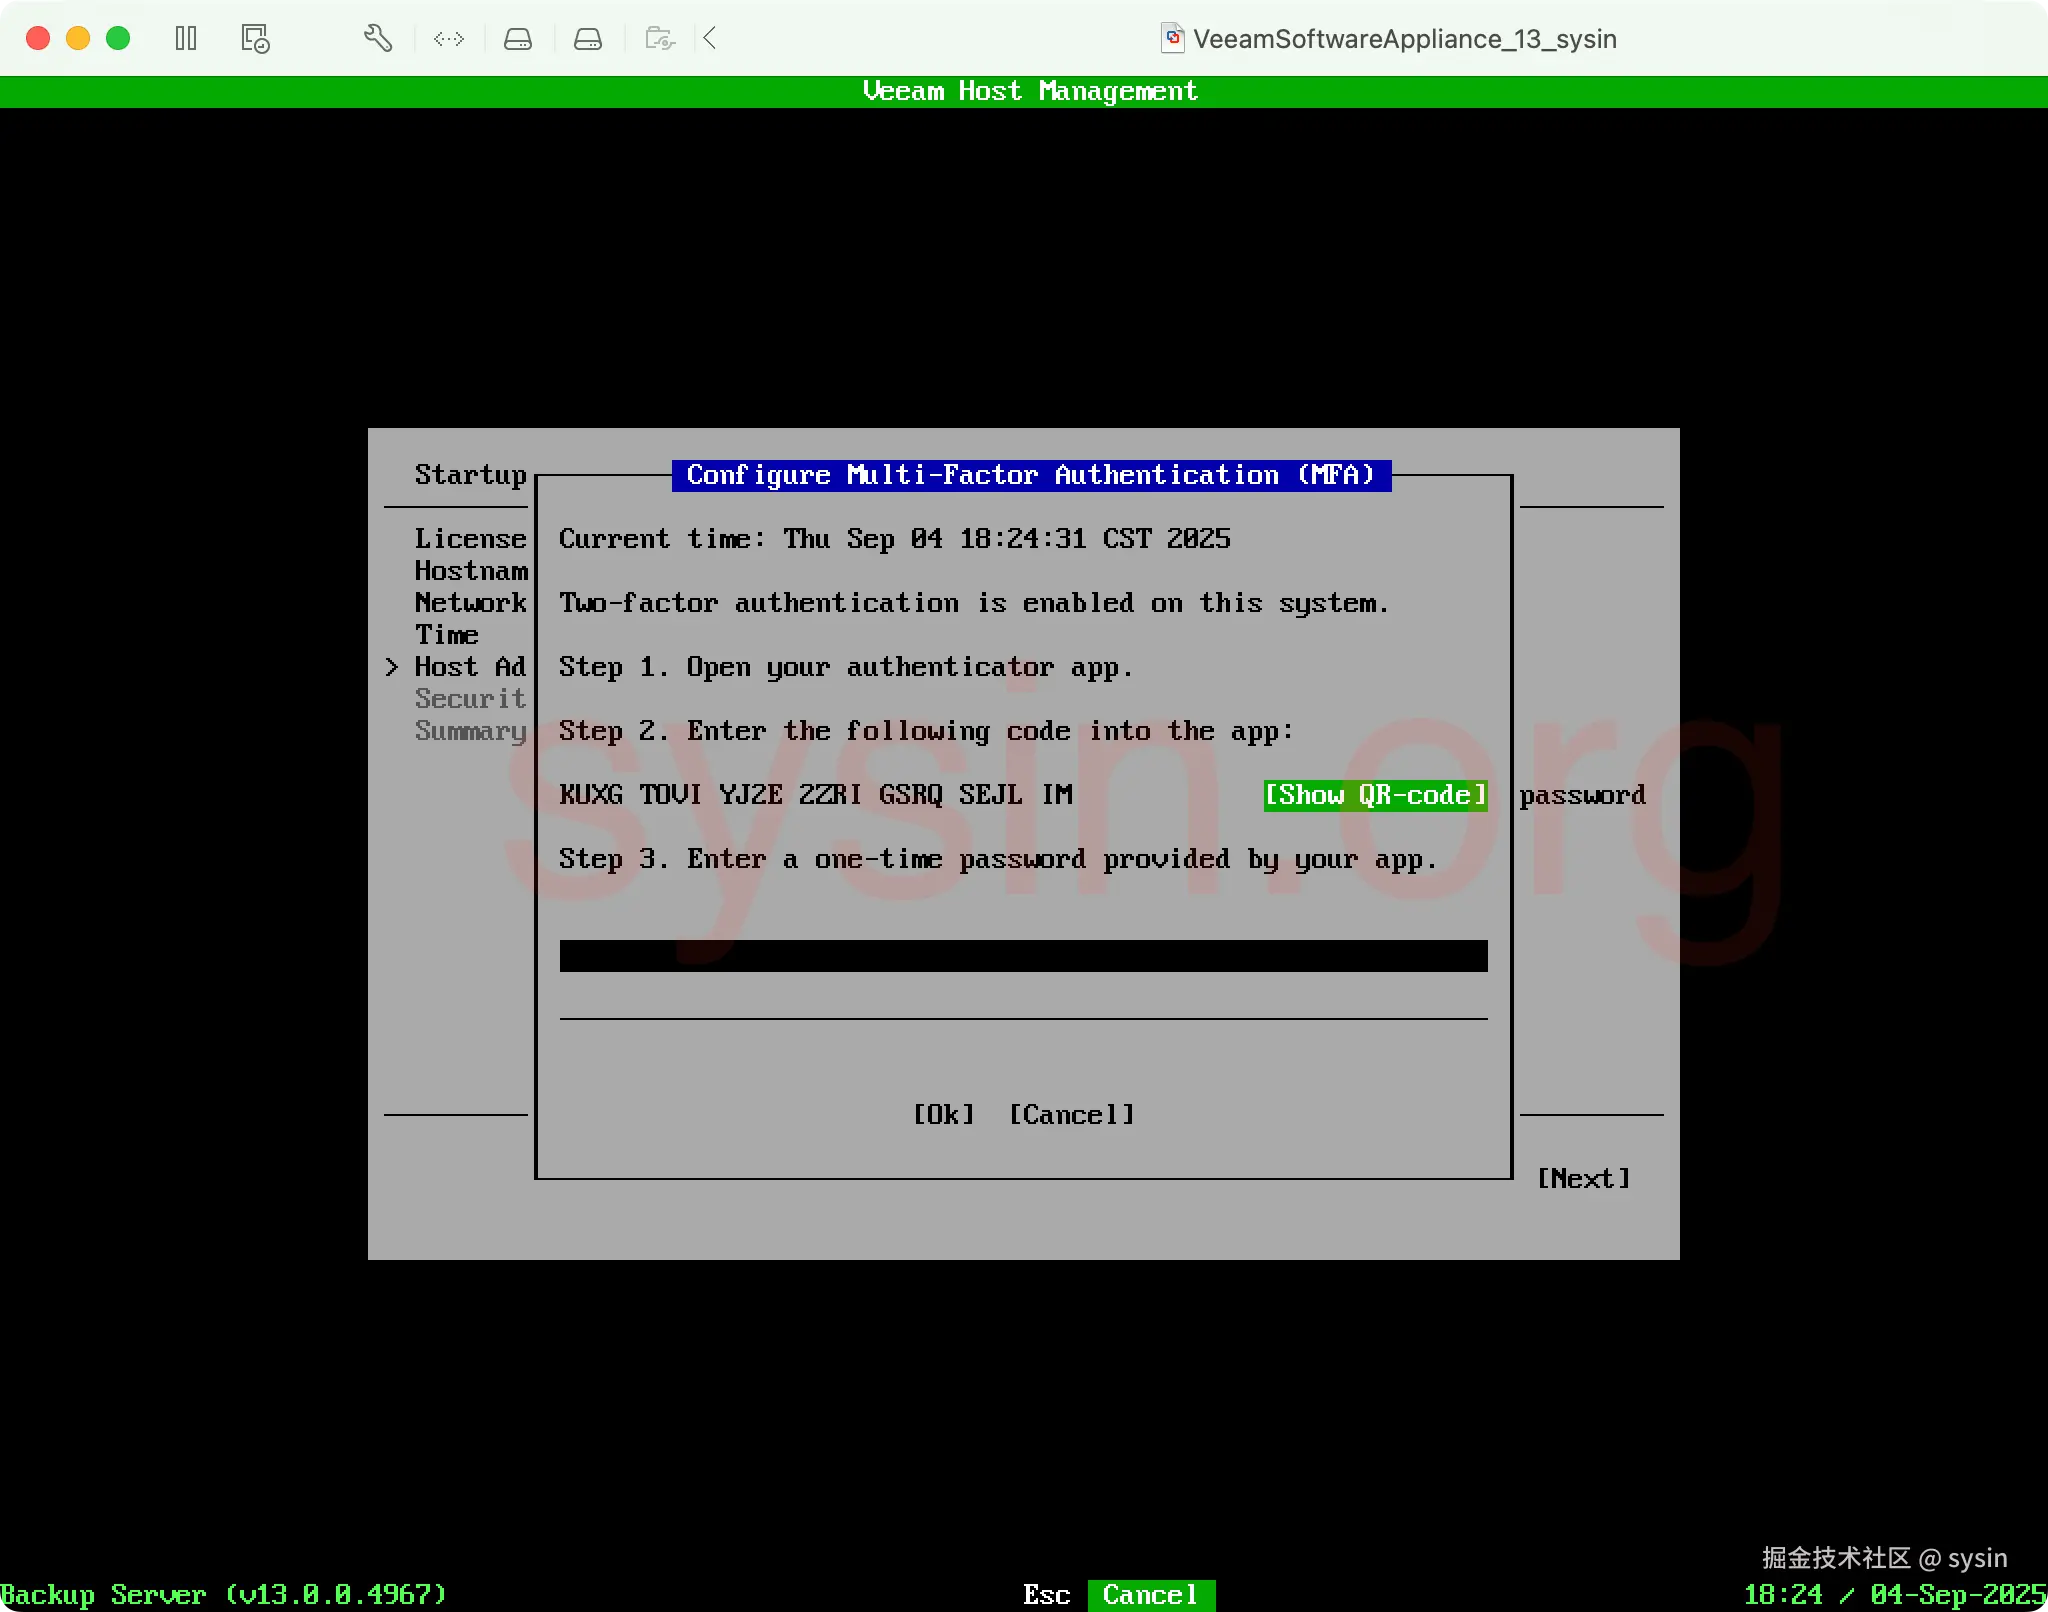Select the Network step in sidebar
This screenshot has height=1612, width=2048.
point(470,602)
